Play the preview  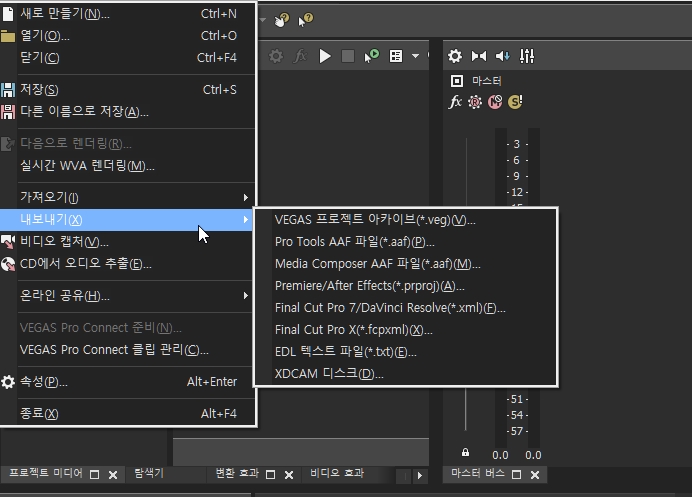point(325,56)
